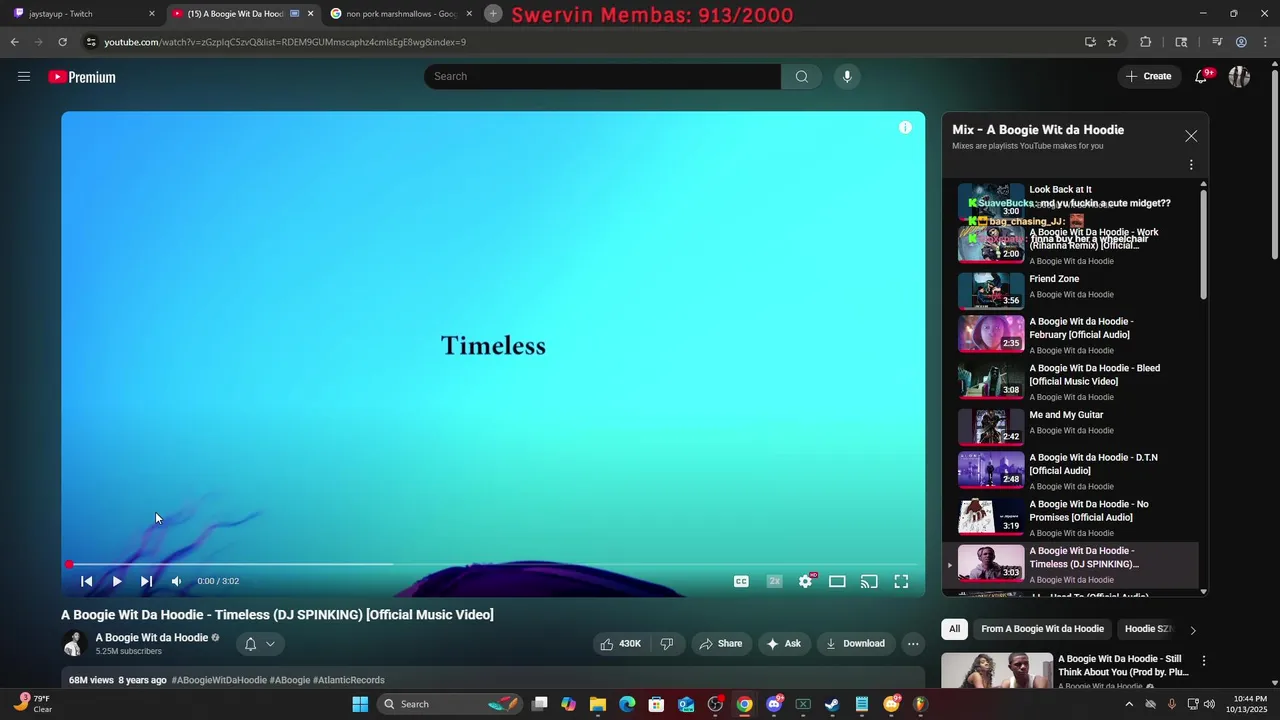Show the video info card icon

click(905, 128)
